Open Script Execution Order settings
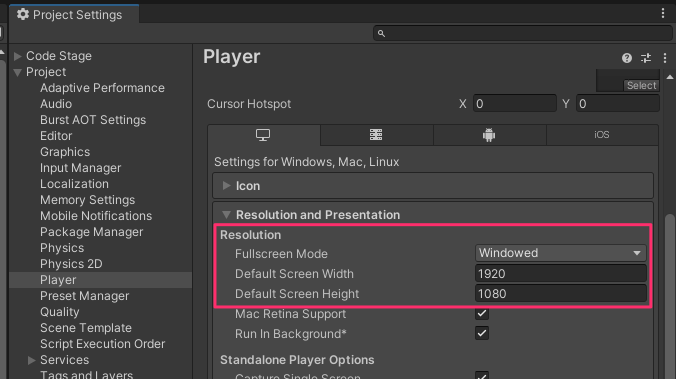The image size is (676, 379). [103, 344]
